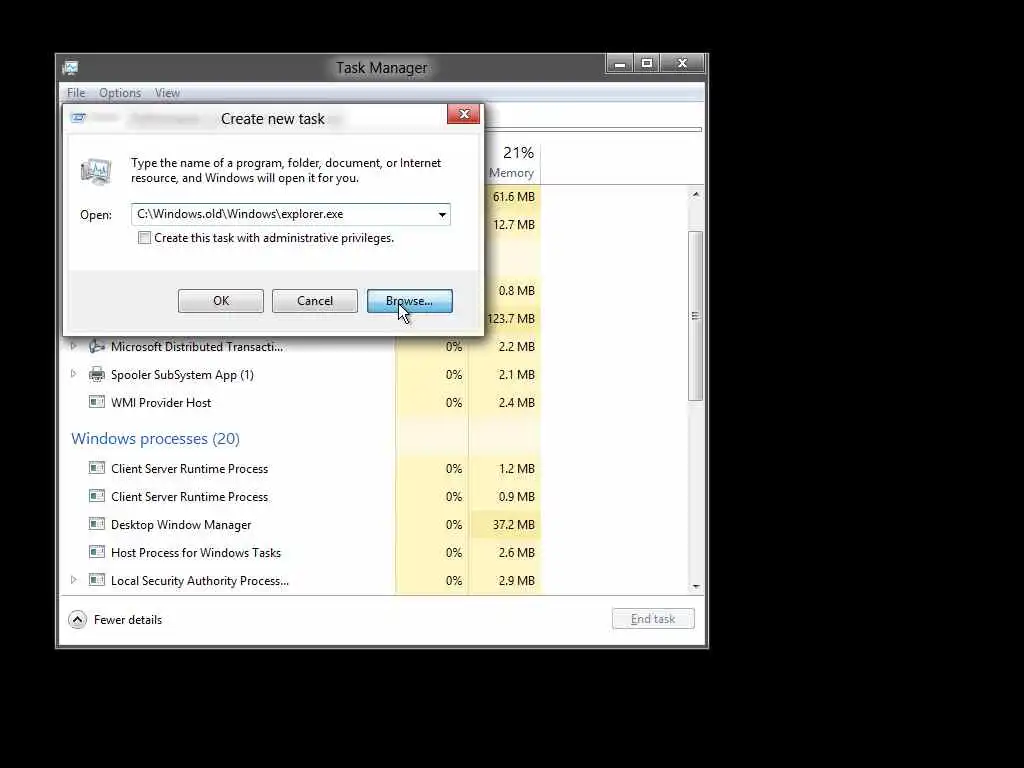Image resolution: width=1024 pixels, height=768 pixels.
Task: Click the Browse... button
Action: click(409, 301)
